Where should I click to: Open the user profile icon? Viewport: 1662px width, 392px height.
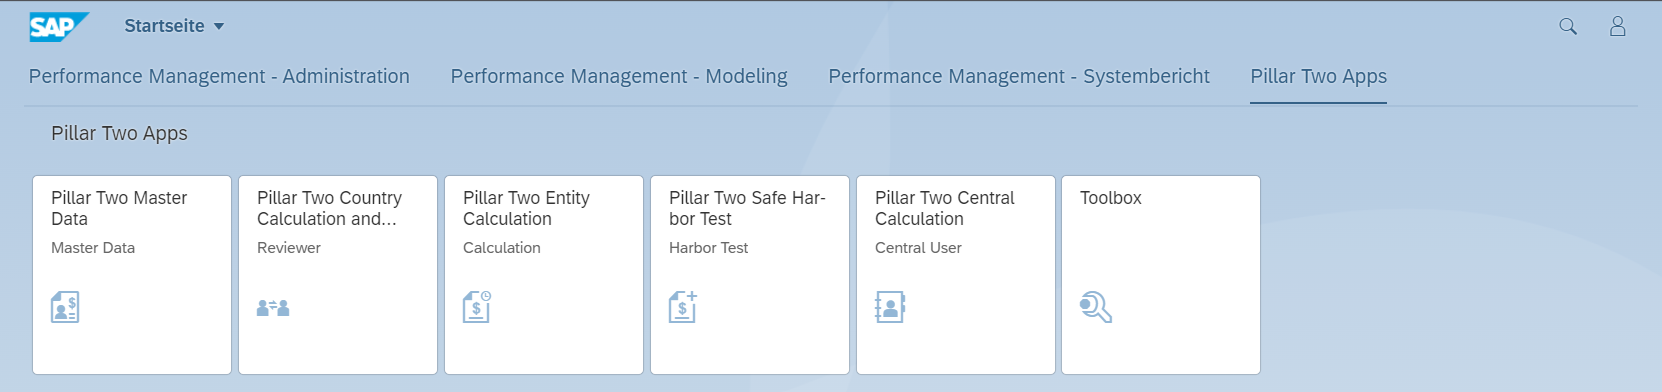[1617, 27]
